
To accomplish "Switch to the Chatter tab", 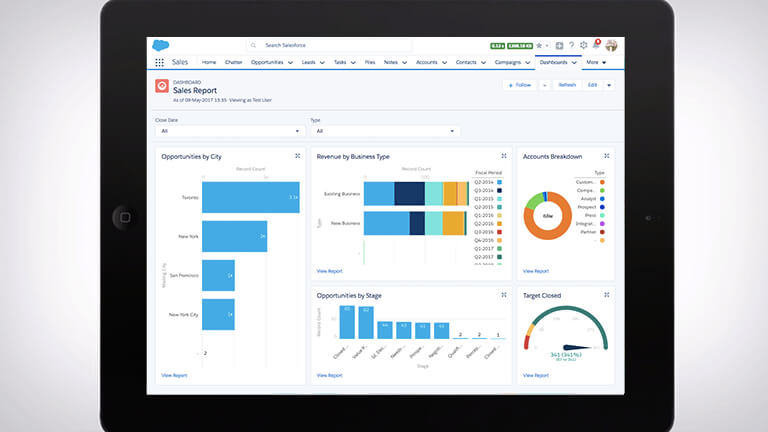I will (233, 62).
